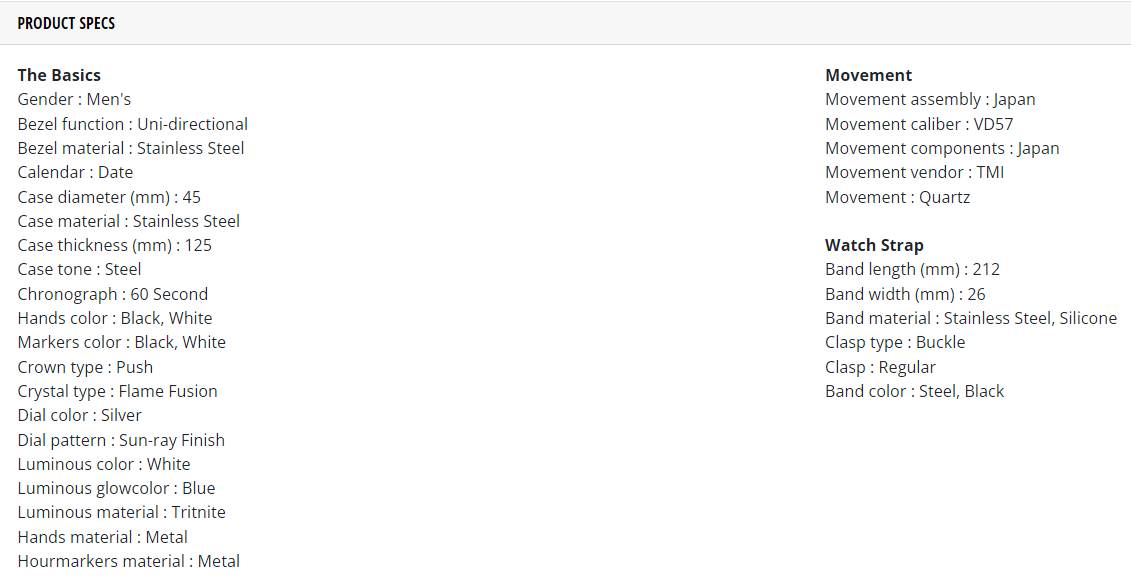Screen dimensions: 1131x579
Task: Click the PRODUCT SPECS section header
Action: pyautogui.click(x=66, y=23)
